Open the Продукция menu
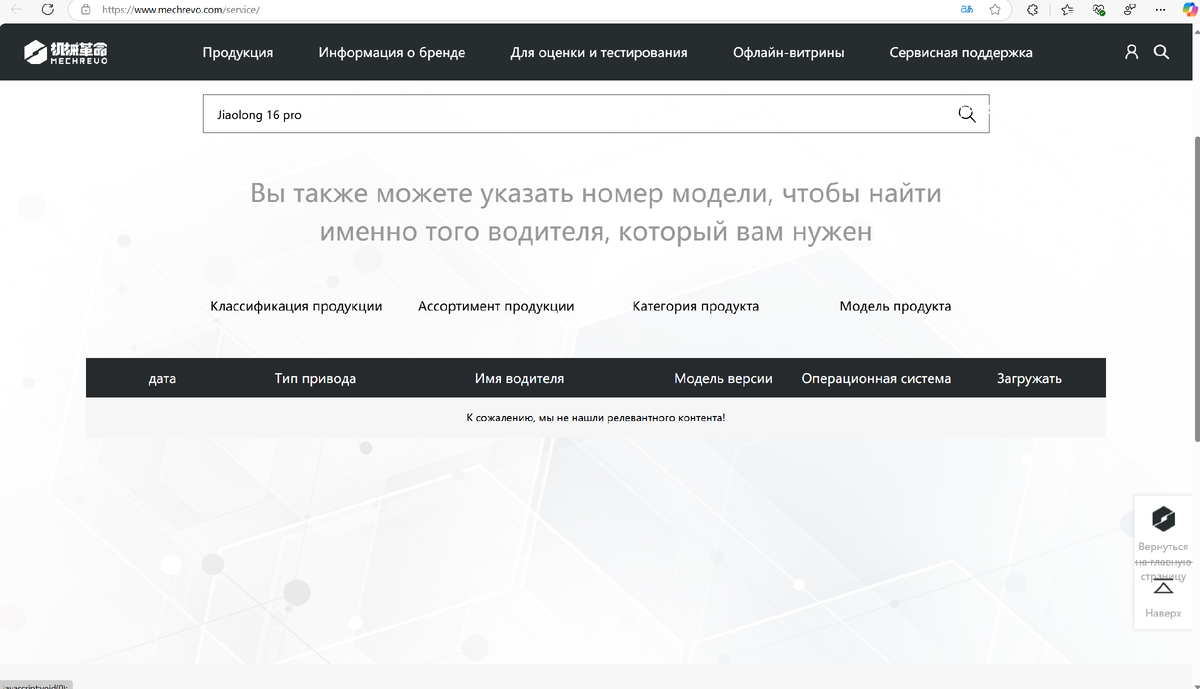 click(x=238, y=52)
